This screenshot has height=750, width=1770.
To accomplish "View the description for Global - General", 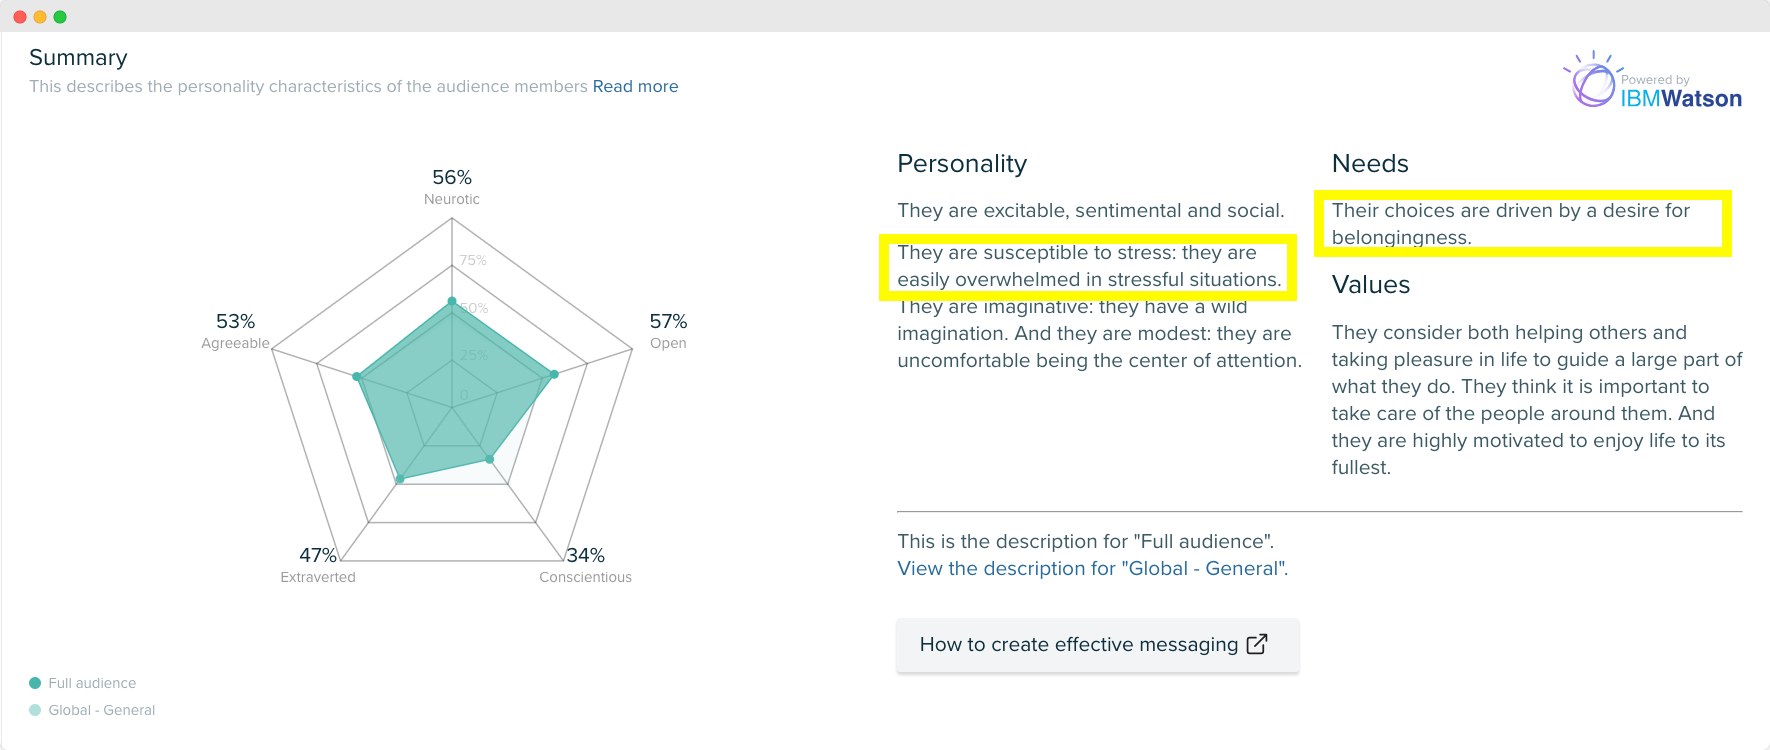I will [x=1092, y=568].
